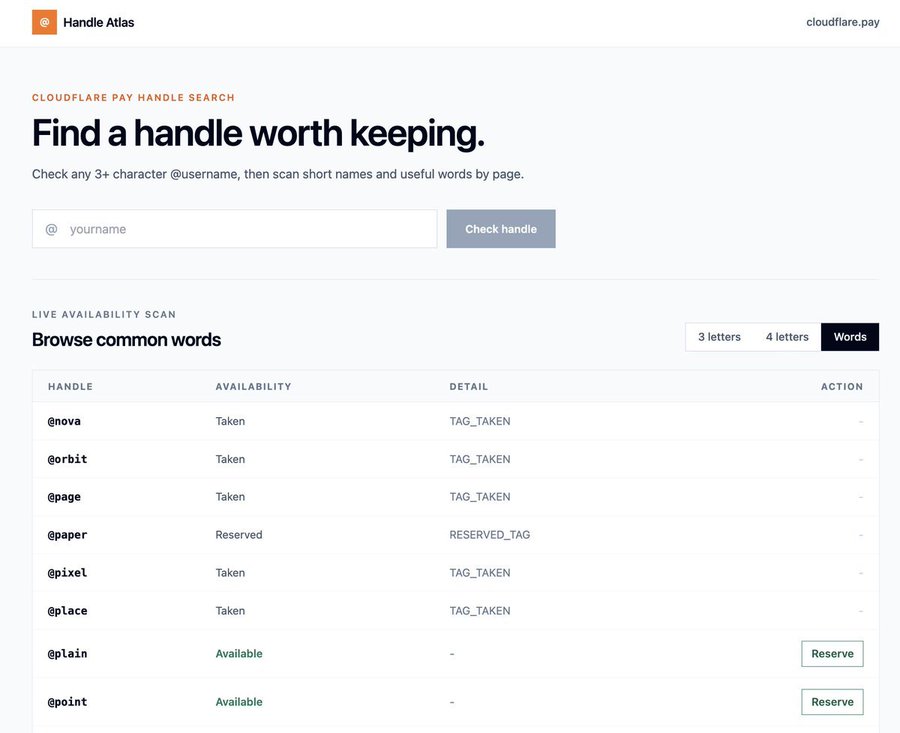The image size is (900, 733).
Task: Click the Browse common words heading
Action: (x=126, y=340)
